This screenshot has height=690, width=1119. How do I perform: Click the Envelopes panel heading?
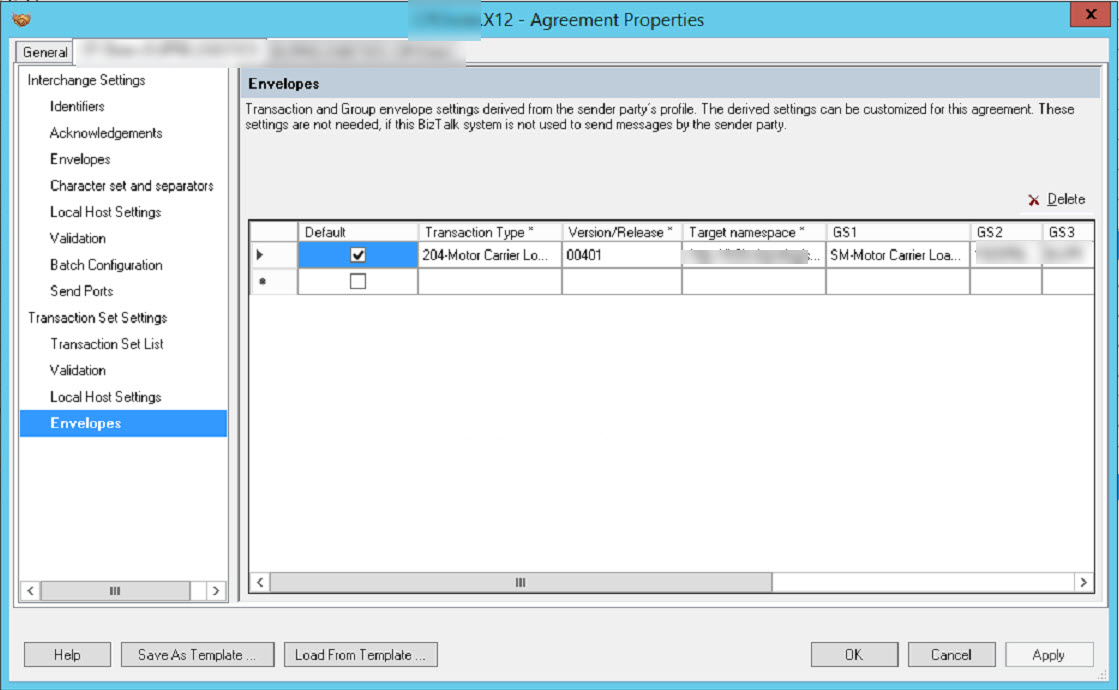[x=283, y=83]
